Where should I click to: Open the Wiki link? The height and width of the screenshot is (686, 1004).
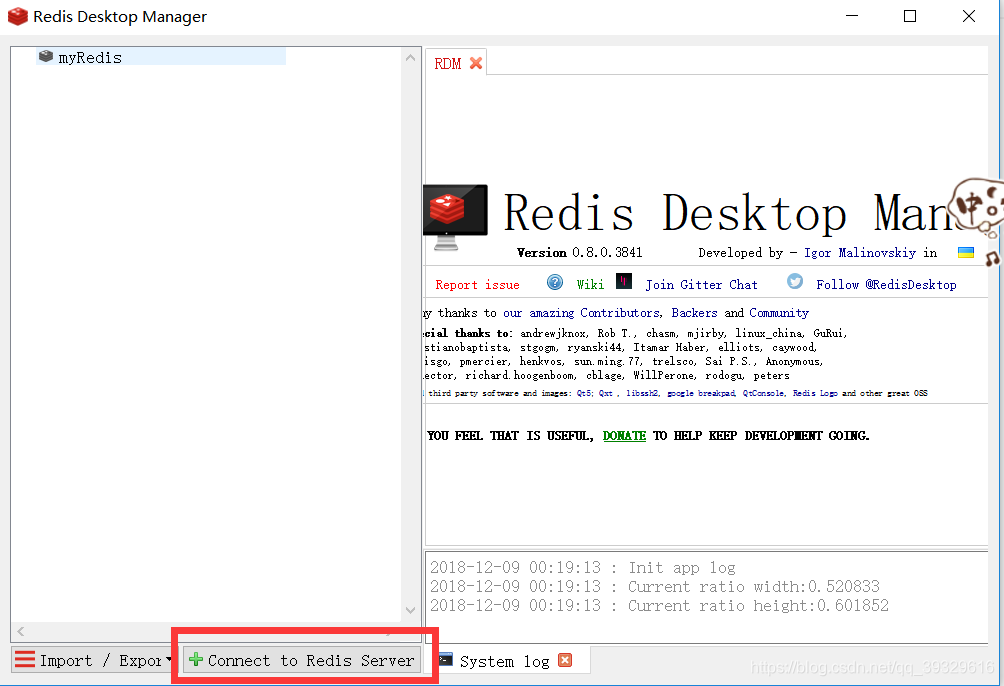pos(590,284)
